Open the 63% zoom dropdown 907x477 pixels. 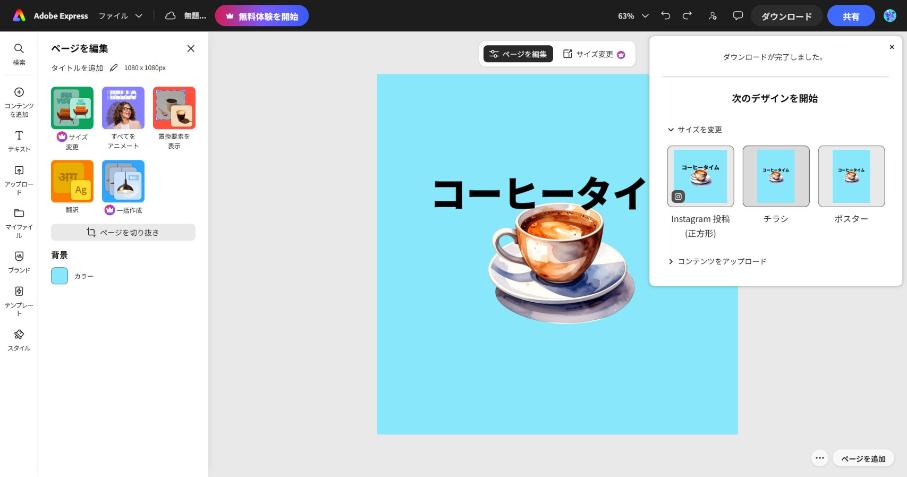(x=633, y=16)
